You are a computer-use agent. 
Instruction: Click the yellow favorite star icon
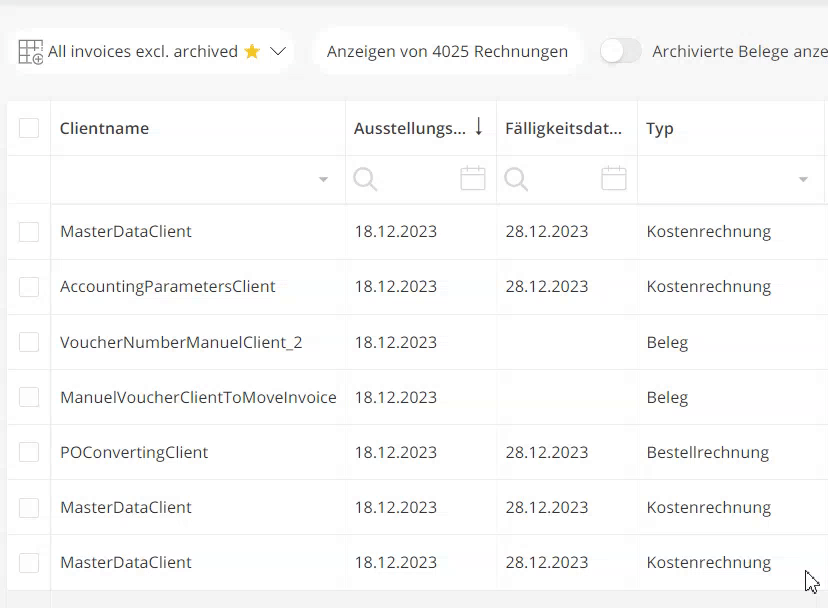tap(252, 51)
